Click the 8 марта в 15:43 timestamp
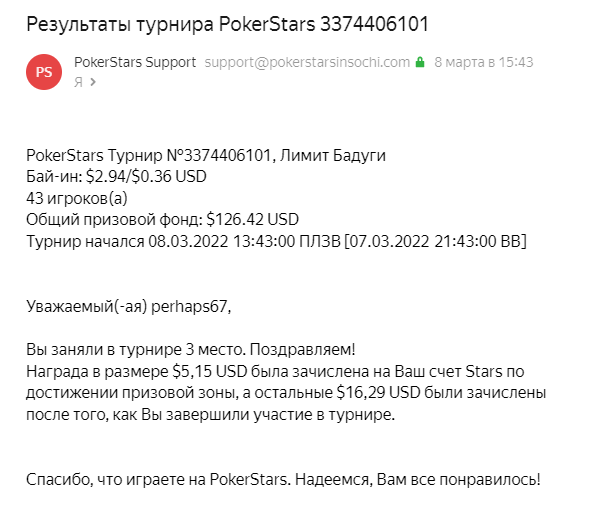 point(484,62)
